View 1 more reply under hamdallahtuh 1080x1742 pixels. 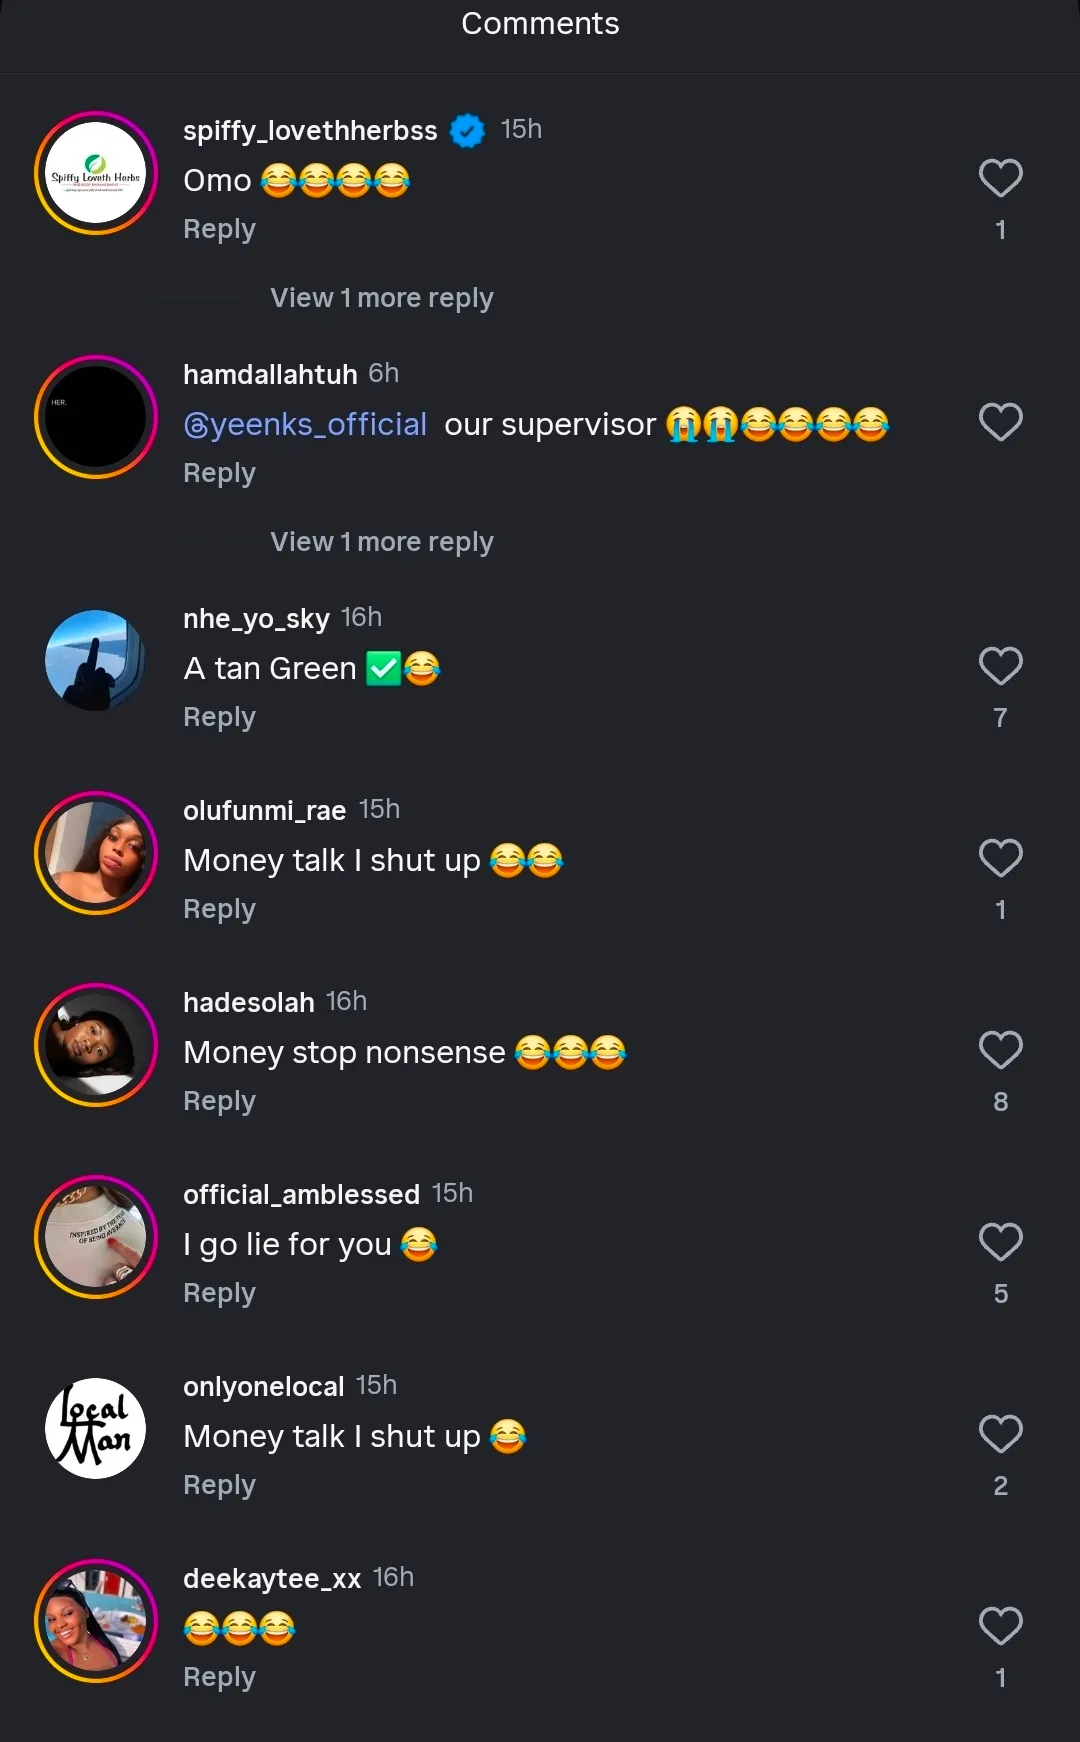point(381,542)
